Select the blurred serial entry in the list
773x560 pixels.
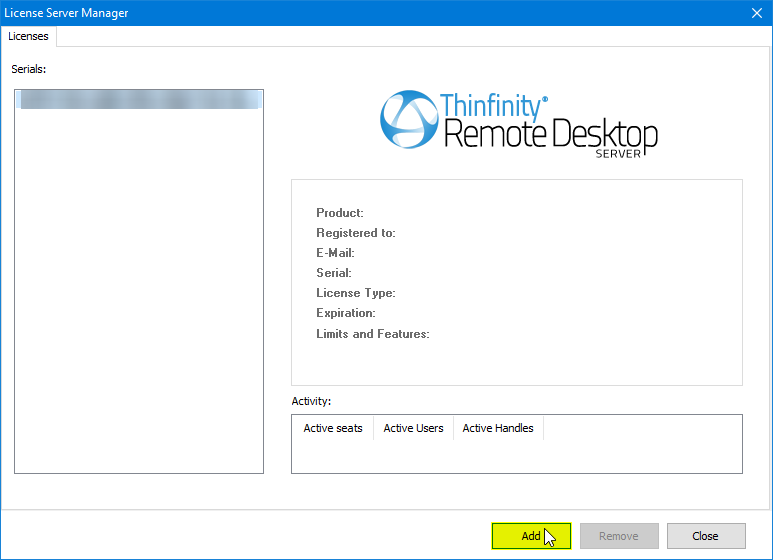point(139,100)
